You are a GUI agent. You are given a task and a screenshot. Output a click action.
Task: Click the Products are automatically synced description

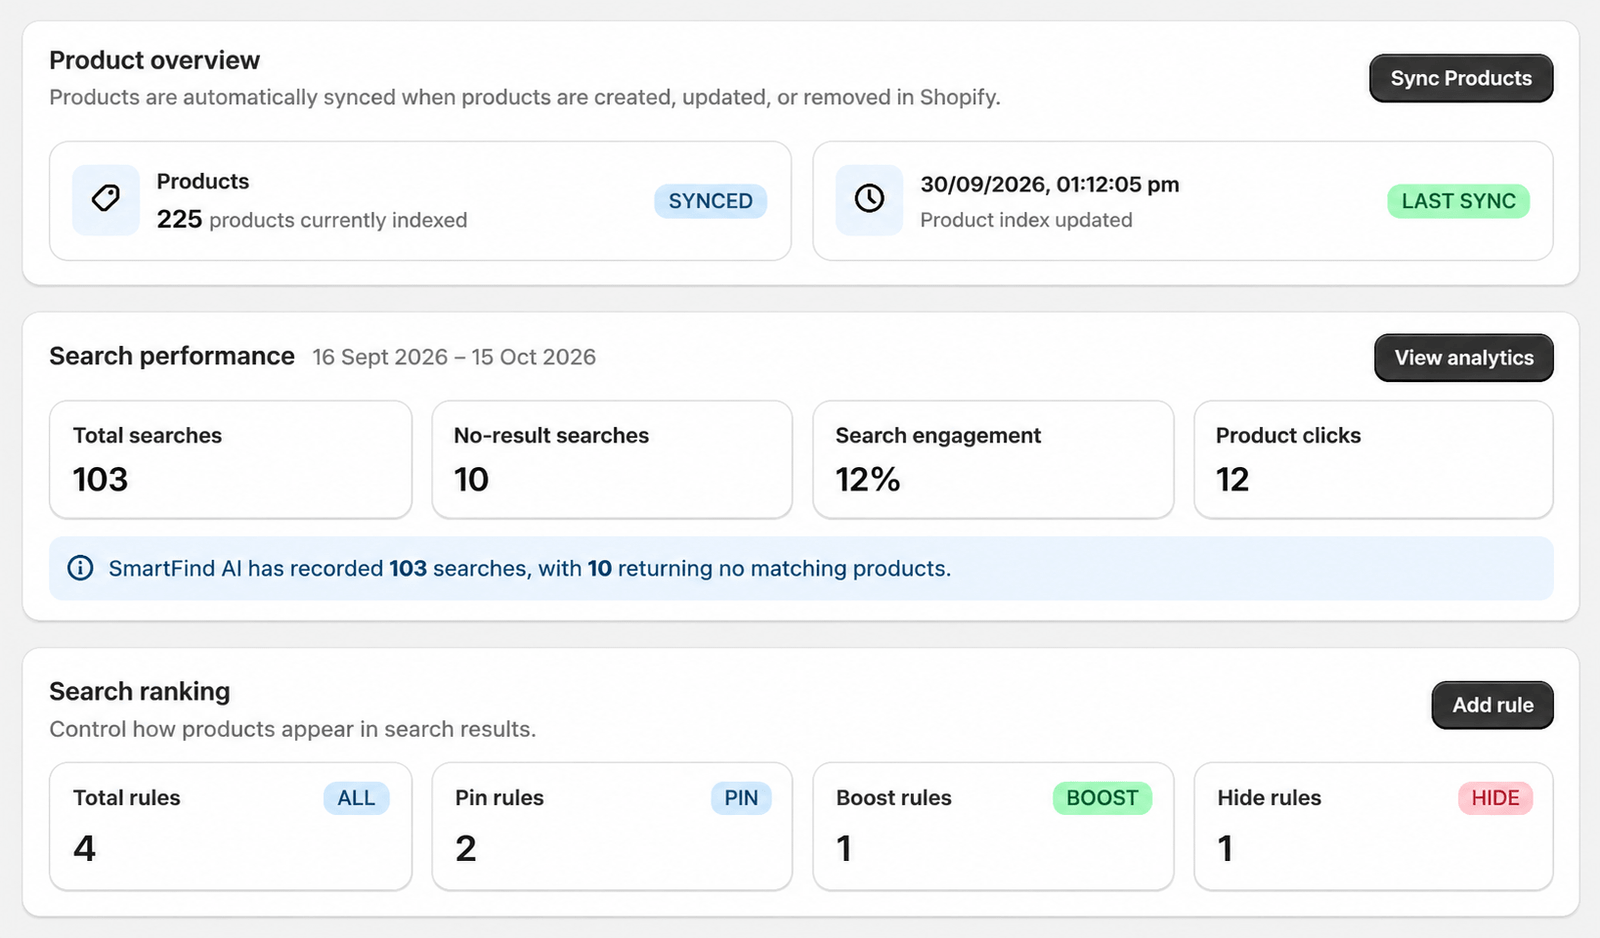tap(525, 97)
